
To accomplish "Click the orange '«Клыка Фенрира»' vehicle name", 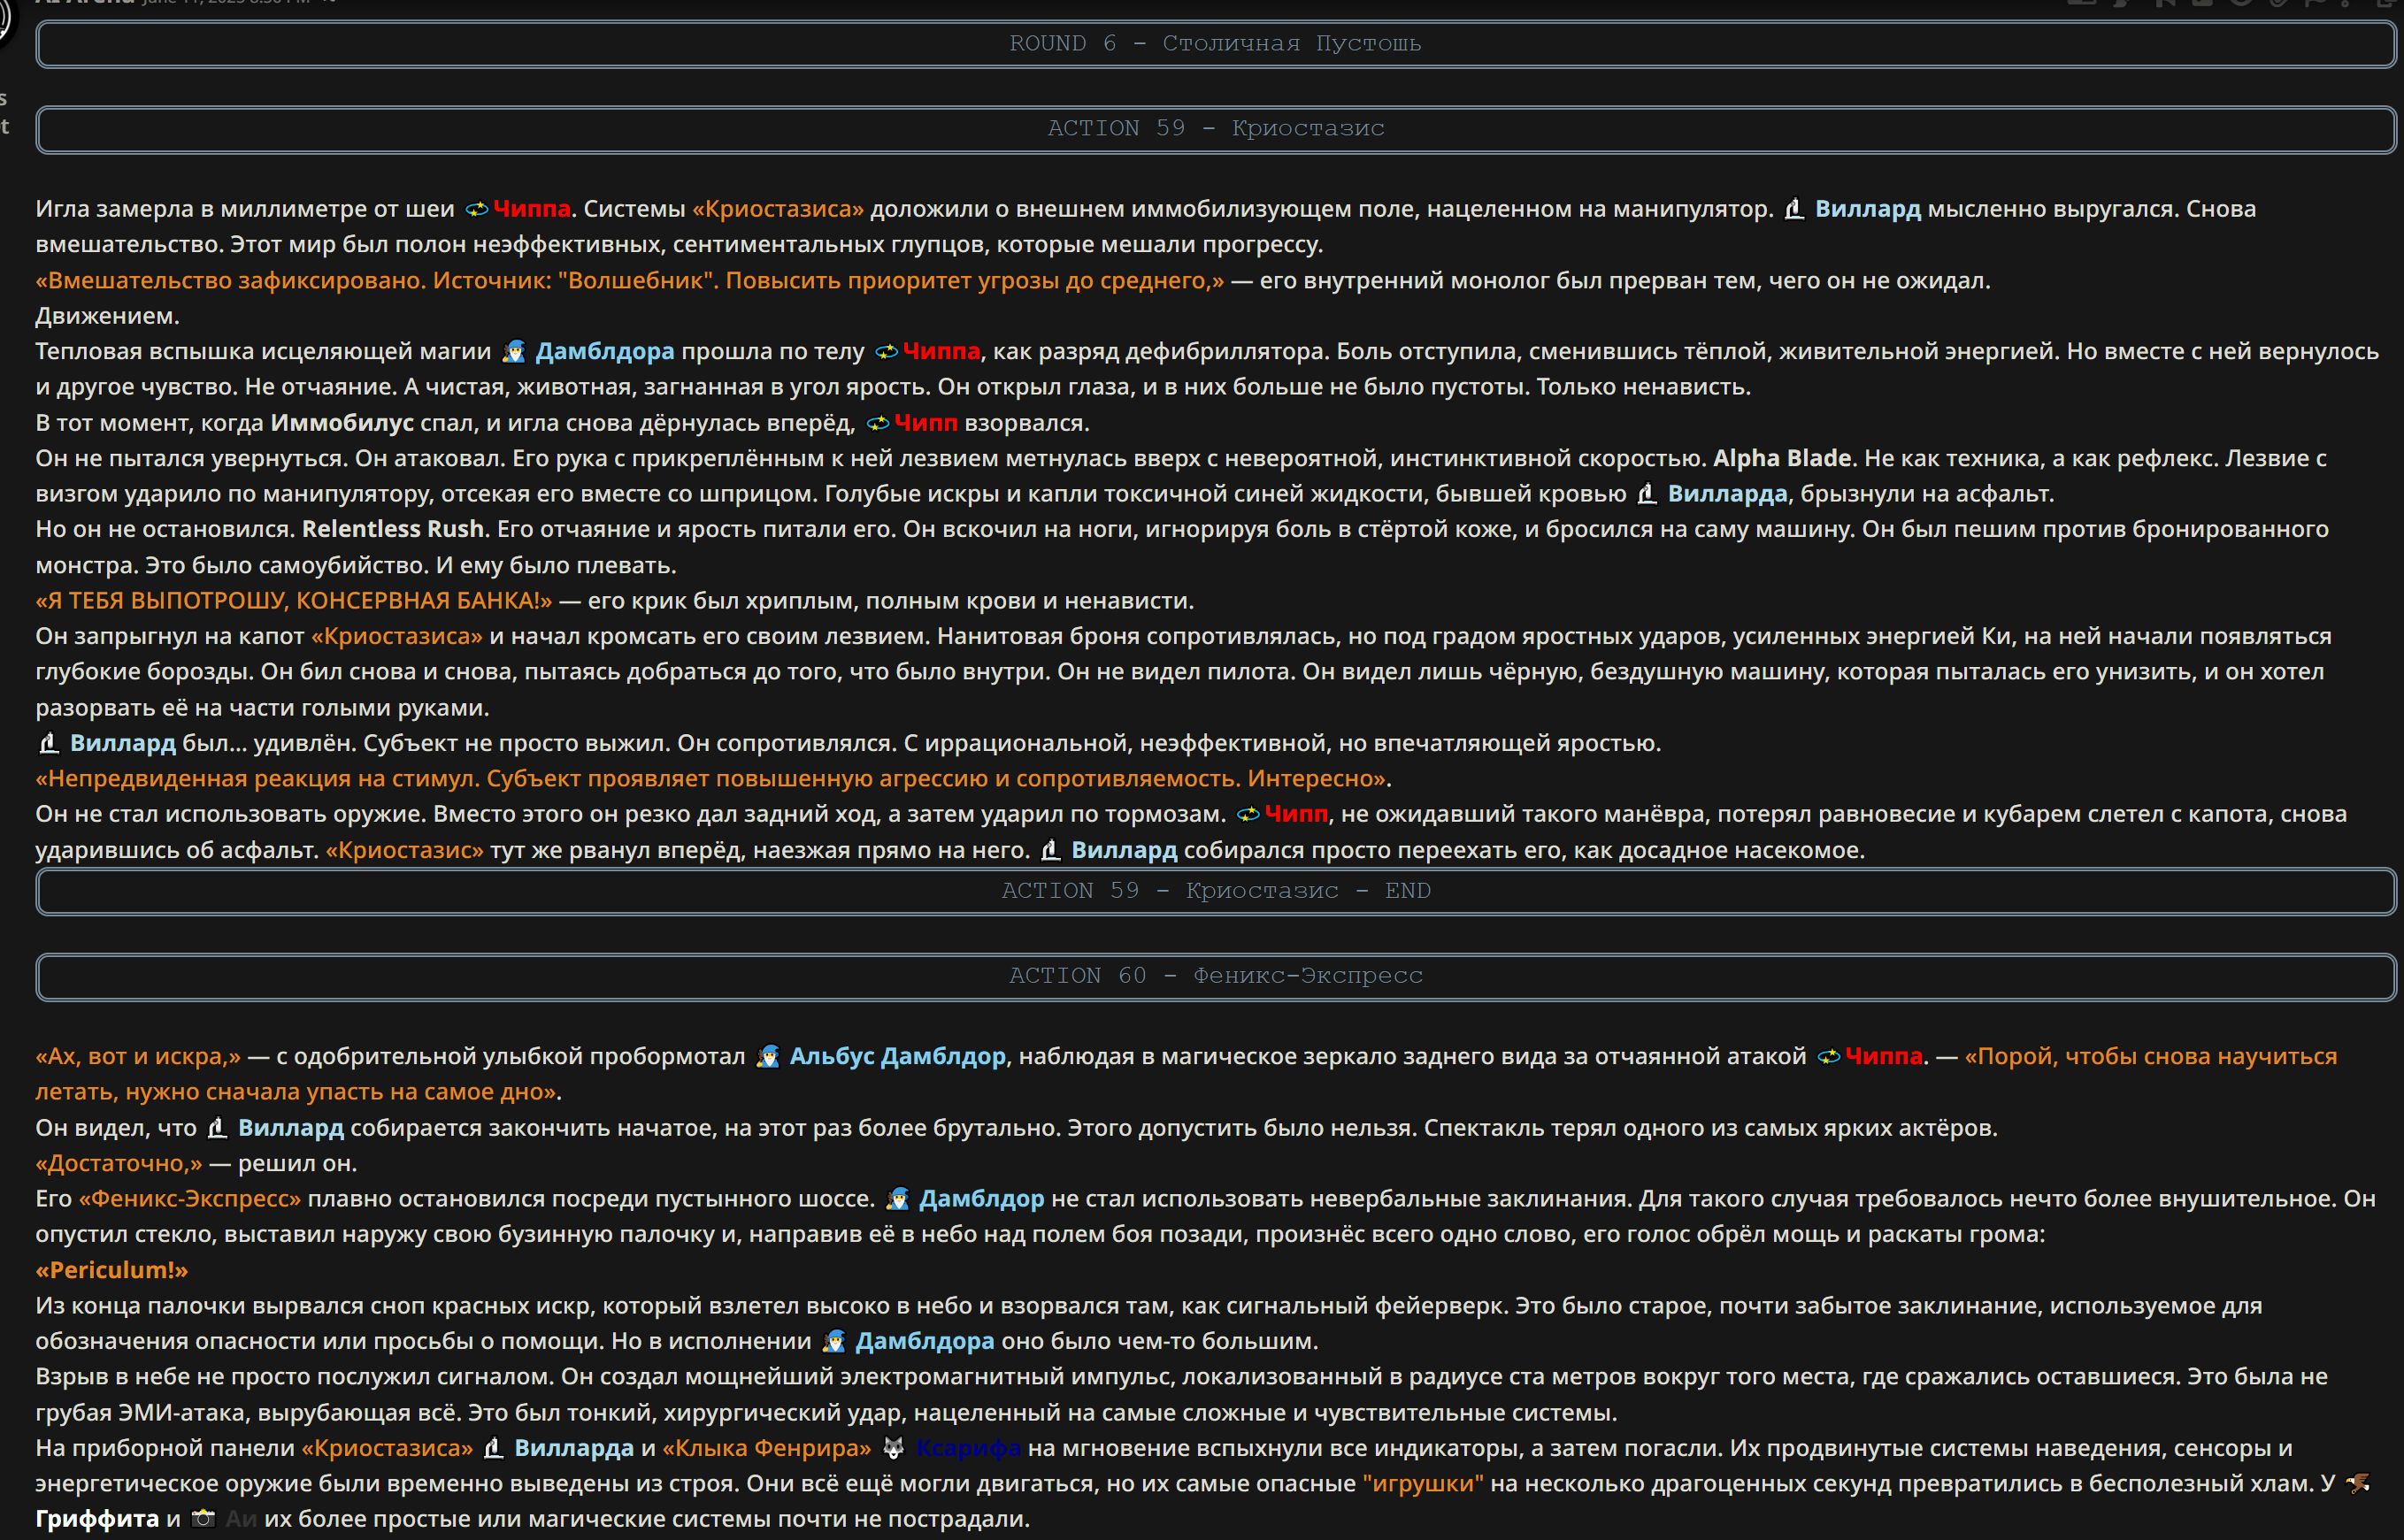I will coord(767,1448).
